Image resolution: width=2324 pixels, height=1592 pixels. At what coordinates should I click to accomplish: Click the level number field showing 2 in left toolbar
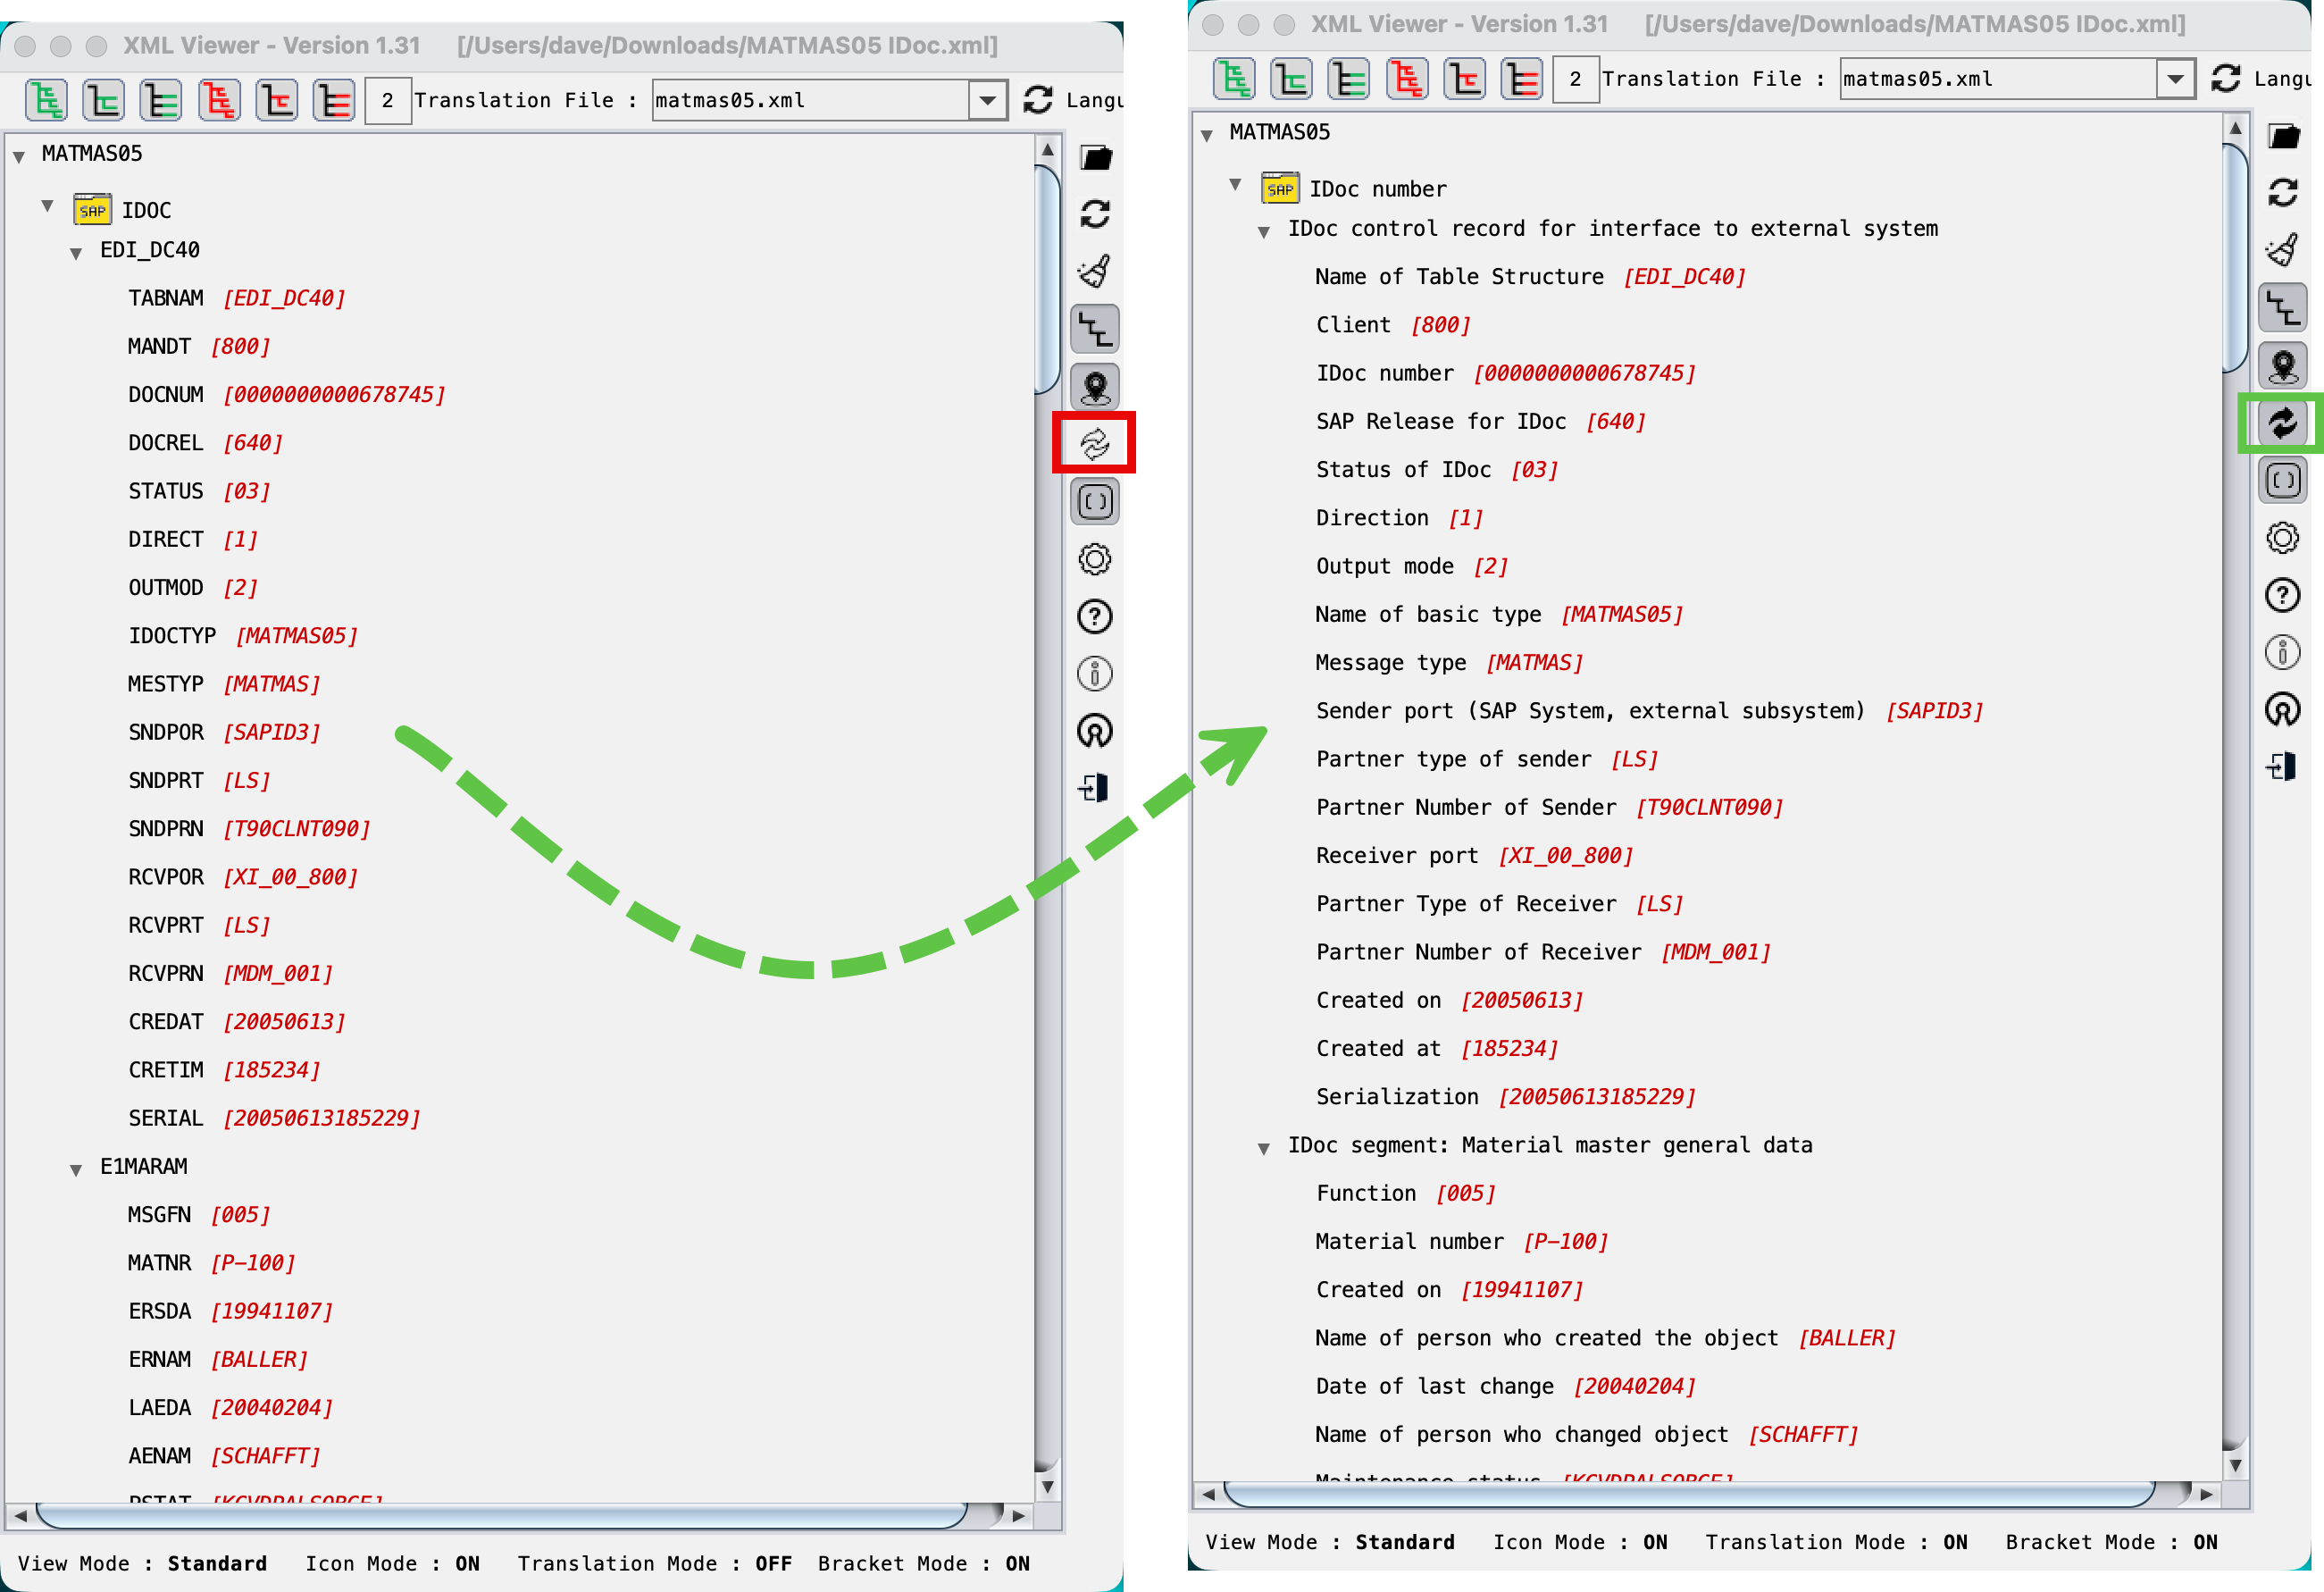point(387,101)
